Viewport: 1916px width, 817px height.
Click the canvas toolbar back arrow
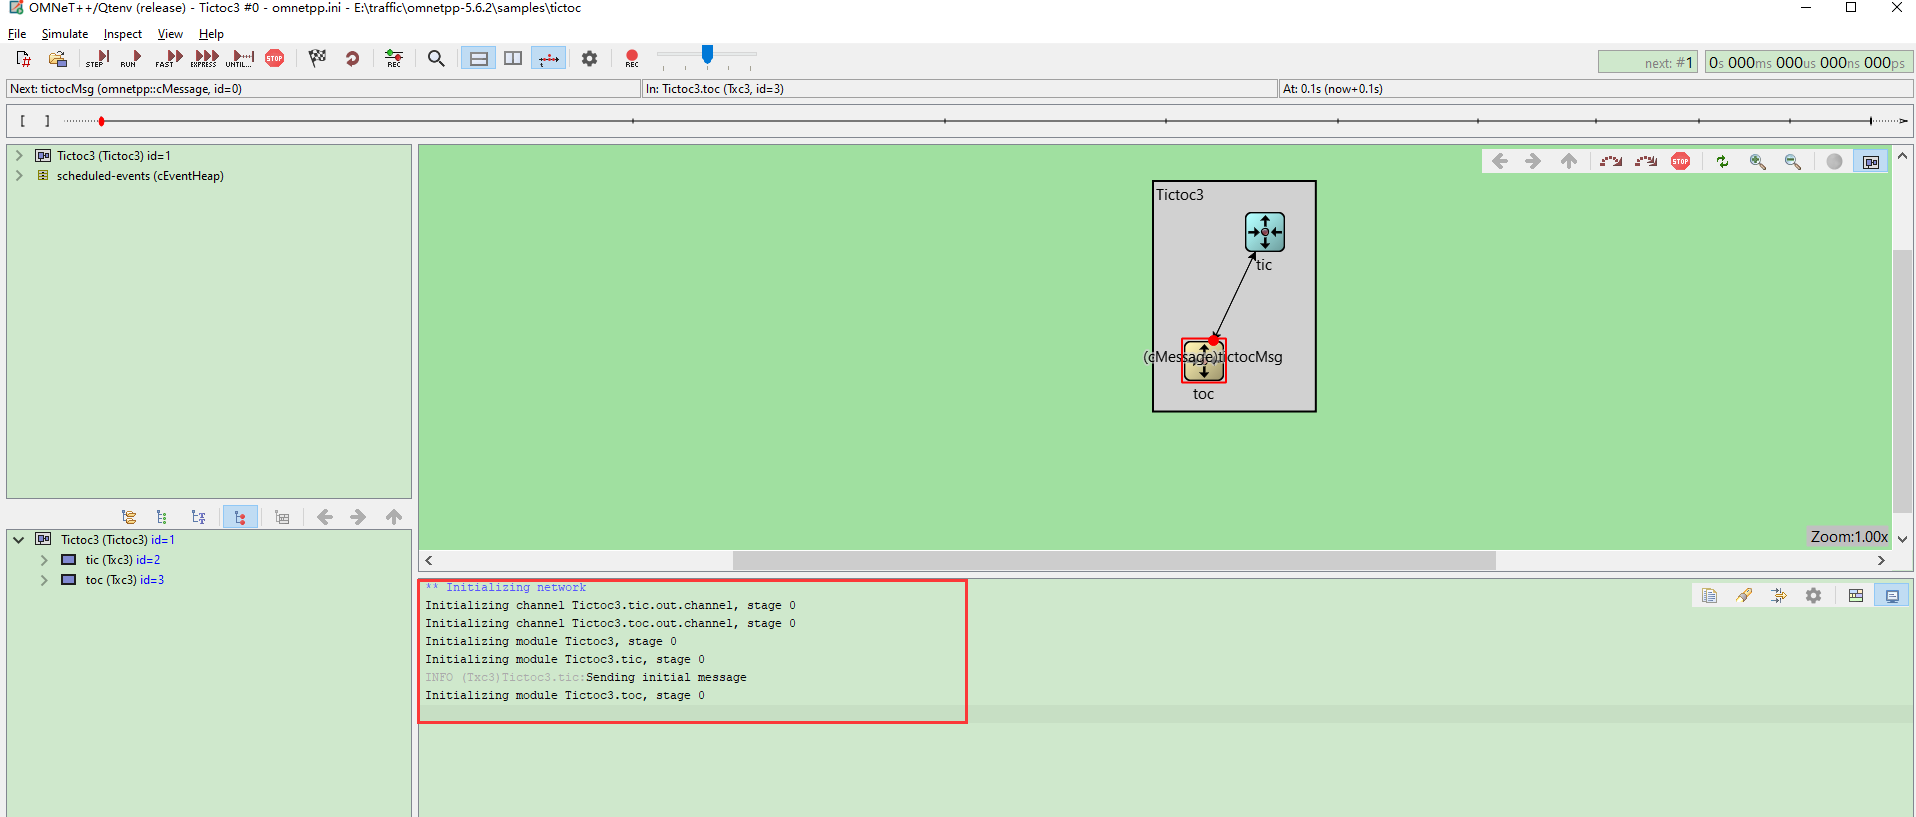click(x=1499, y=161)
